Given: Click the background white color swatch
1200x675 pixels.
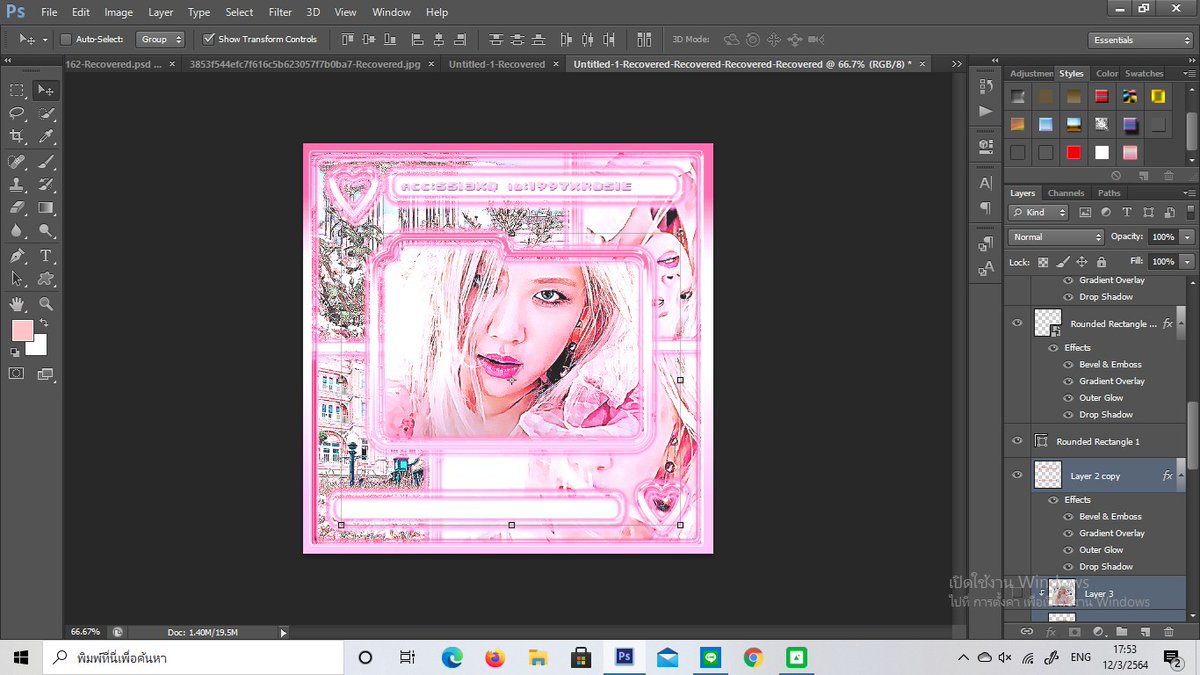Looking at the screenshot, I should [40, 347].
